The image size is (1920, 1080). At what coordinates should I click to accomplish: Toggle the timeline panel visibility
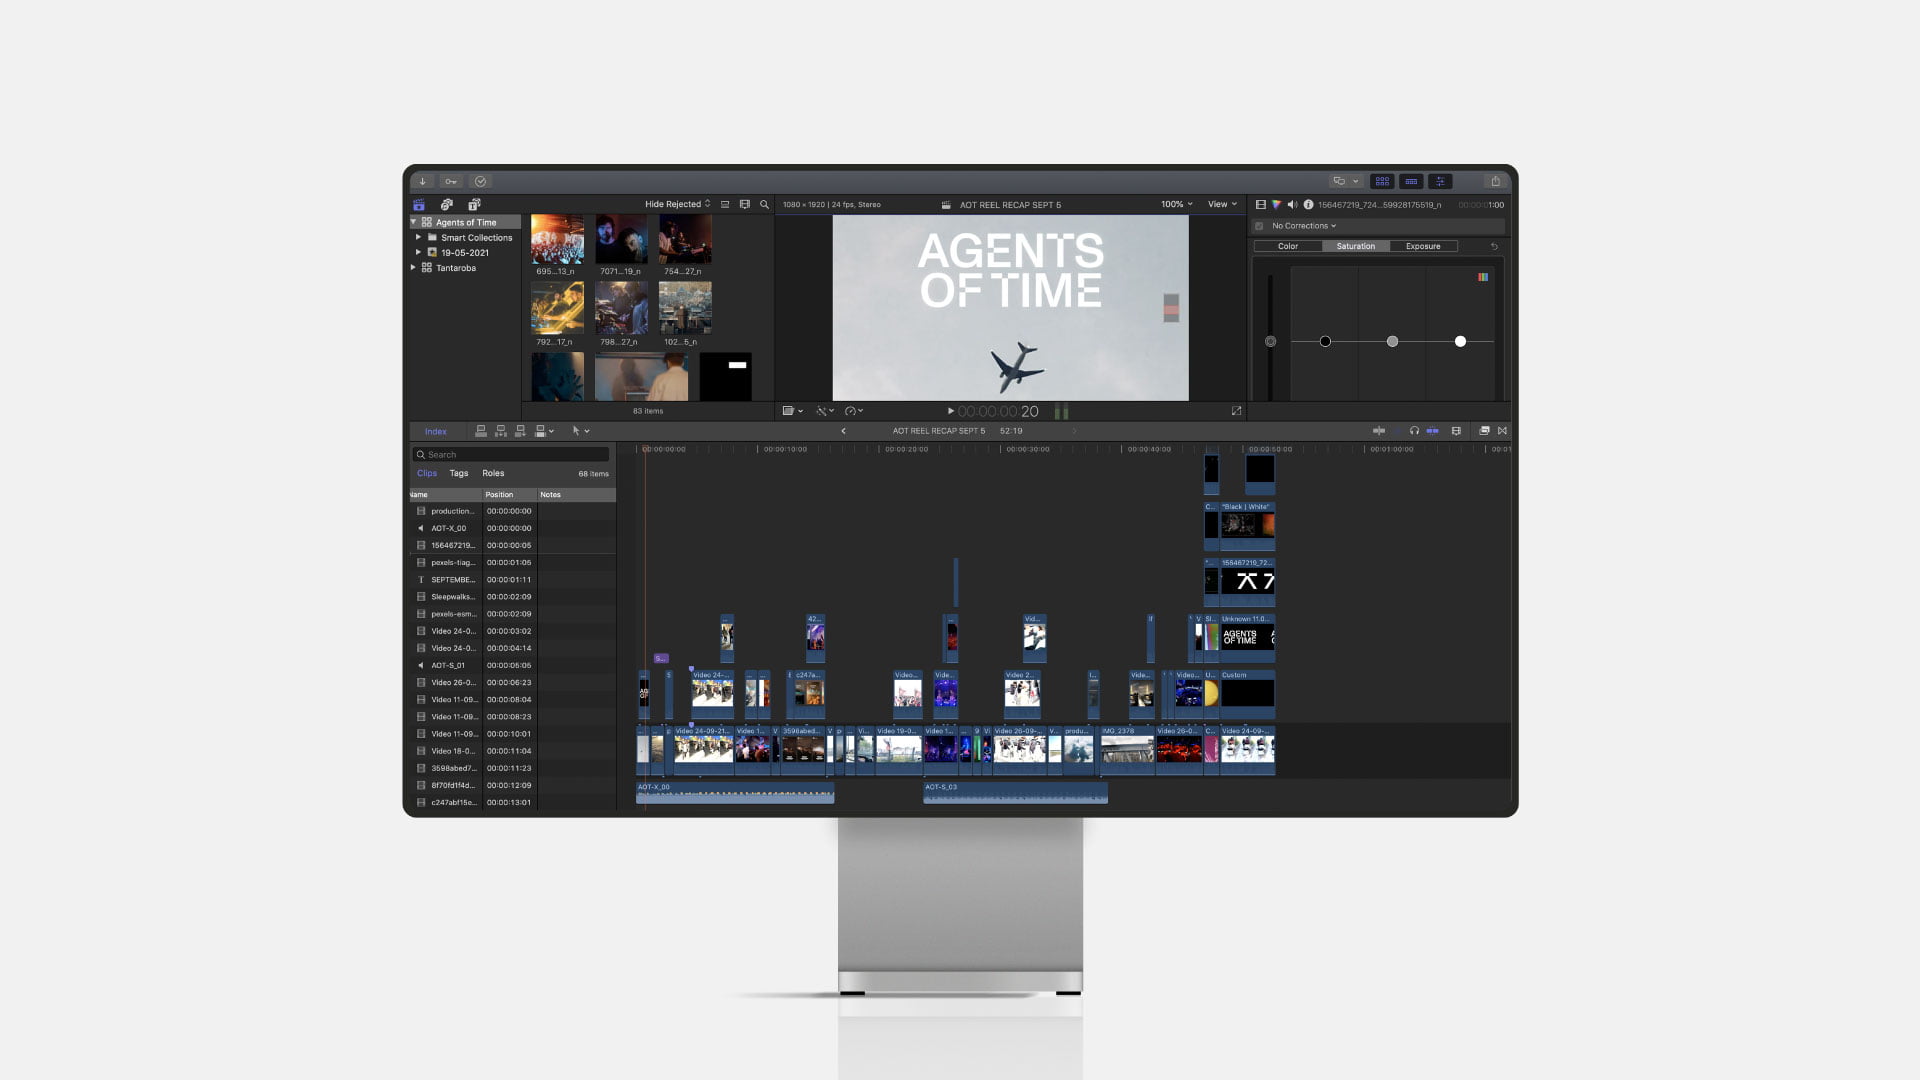pyautogui.click(x=1411, y=182)
